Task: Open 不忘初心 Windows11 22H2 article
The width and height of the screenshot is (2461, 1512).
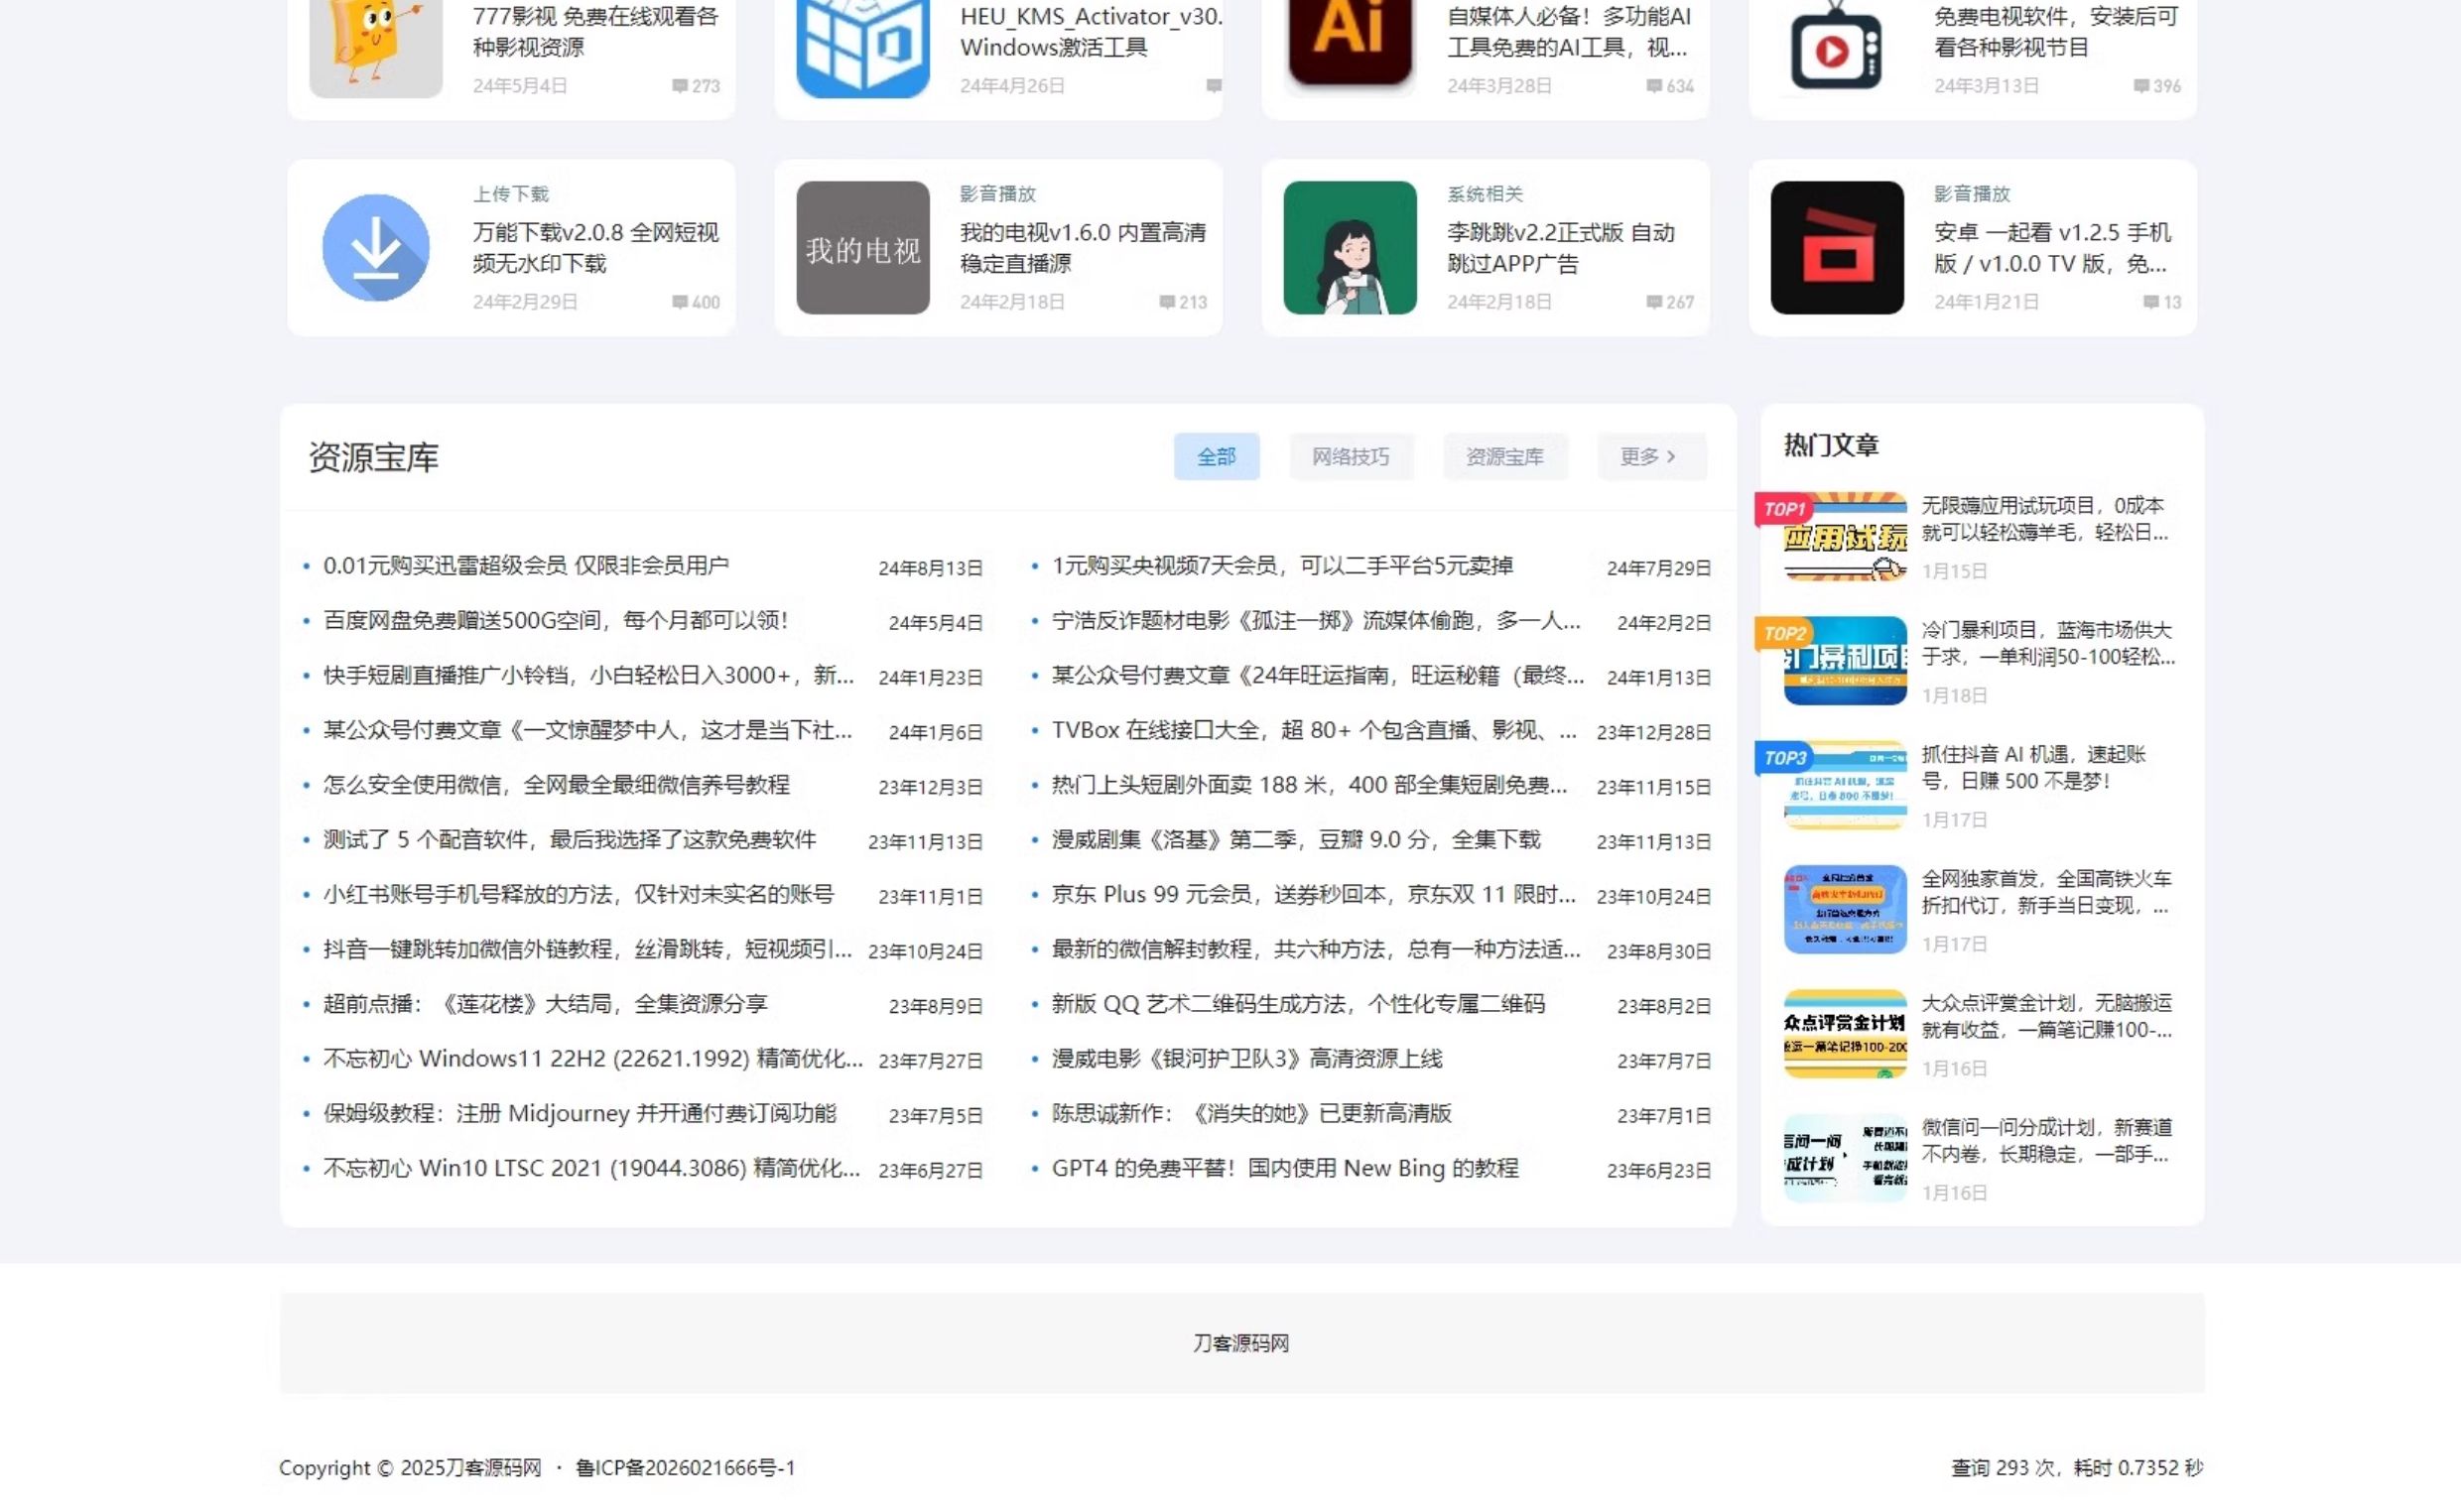Action: coord(593,1059)
